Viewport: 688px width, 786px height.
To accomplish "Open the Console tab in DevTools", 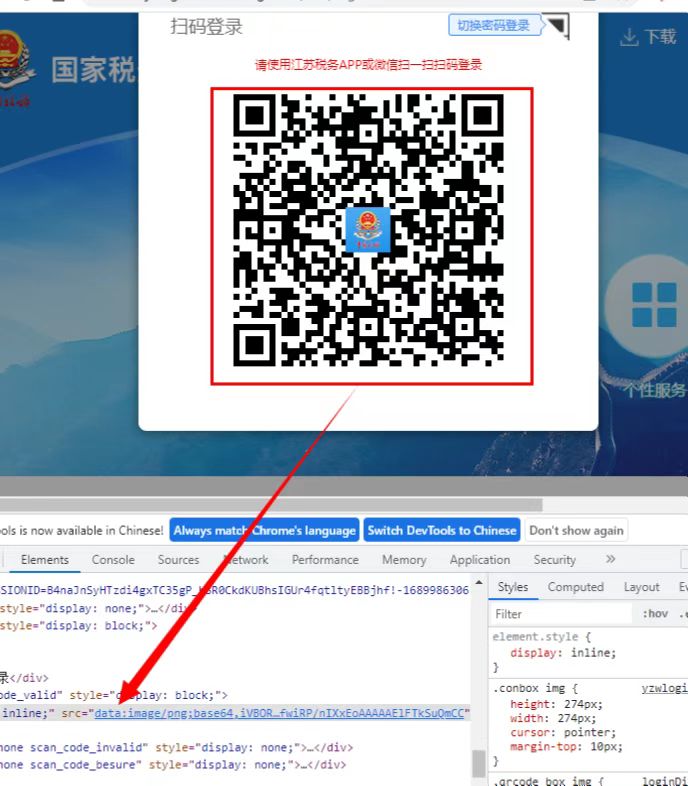I will [113, 560].
